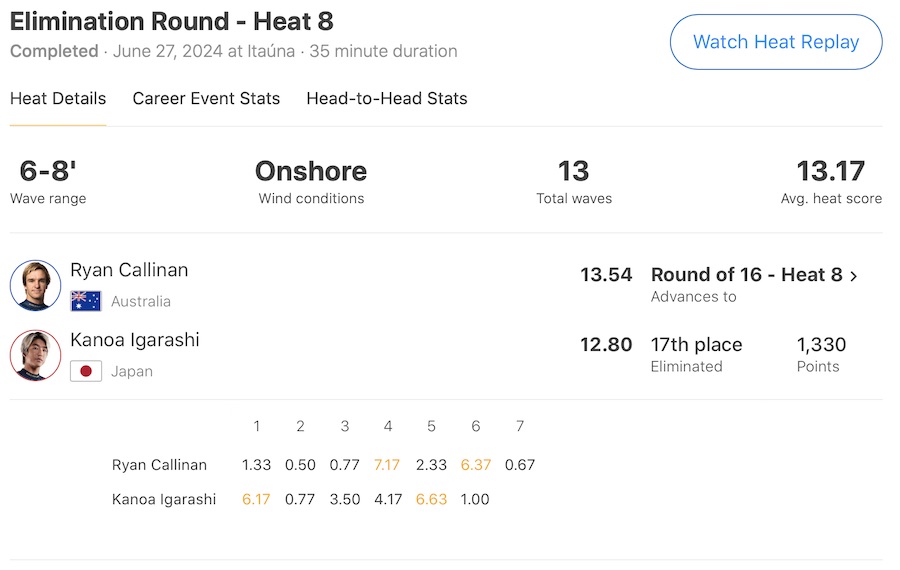Click Ryan Callinan's highlighted 7.17 wave score
Screen dimensions: 900x570
[x=387, y=465]
